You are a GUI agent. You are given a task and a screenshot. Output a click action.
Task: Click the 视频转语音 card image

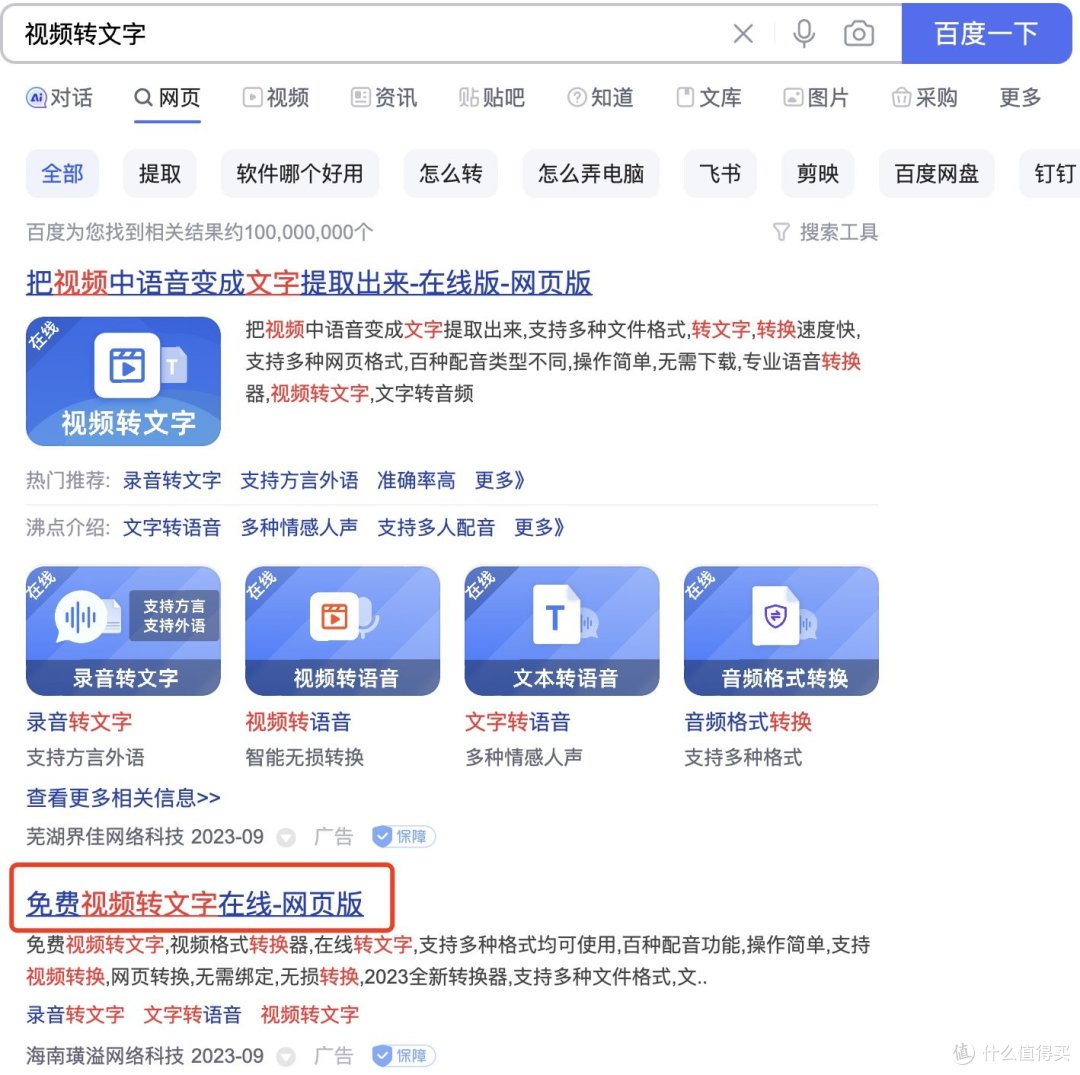[x=342, y=631]
